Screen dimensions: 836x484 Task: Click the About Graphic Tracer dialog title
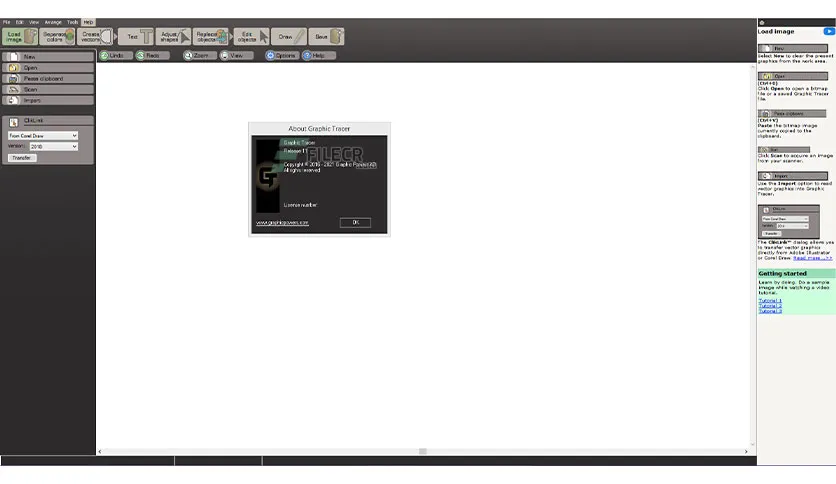319,128
